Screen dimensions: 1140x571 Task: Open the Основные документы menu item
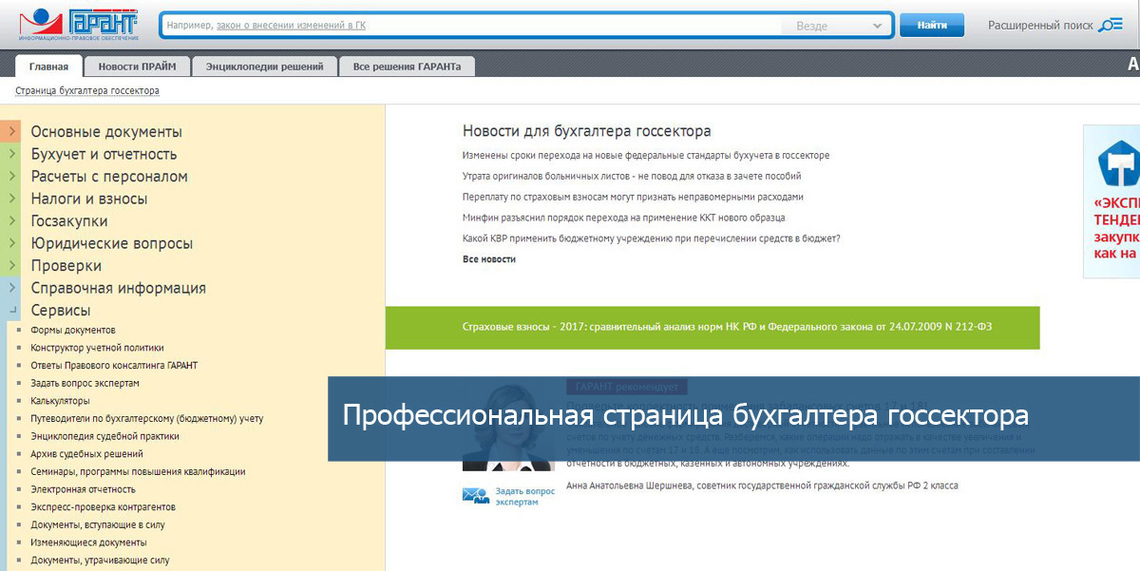coord(106,132)
